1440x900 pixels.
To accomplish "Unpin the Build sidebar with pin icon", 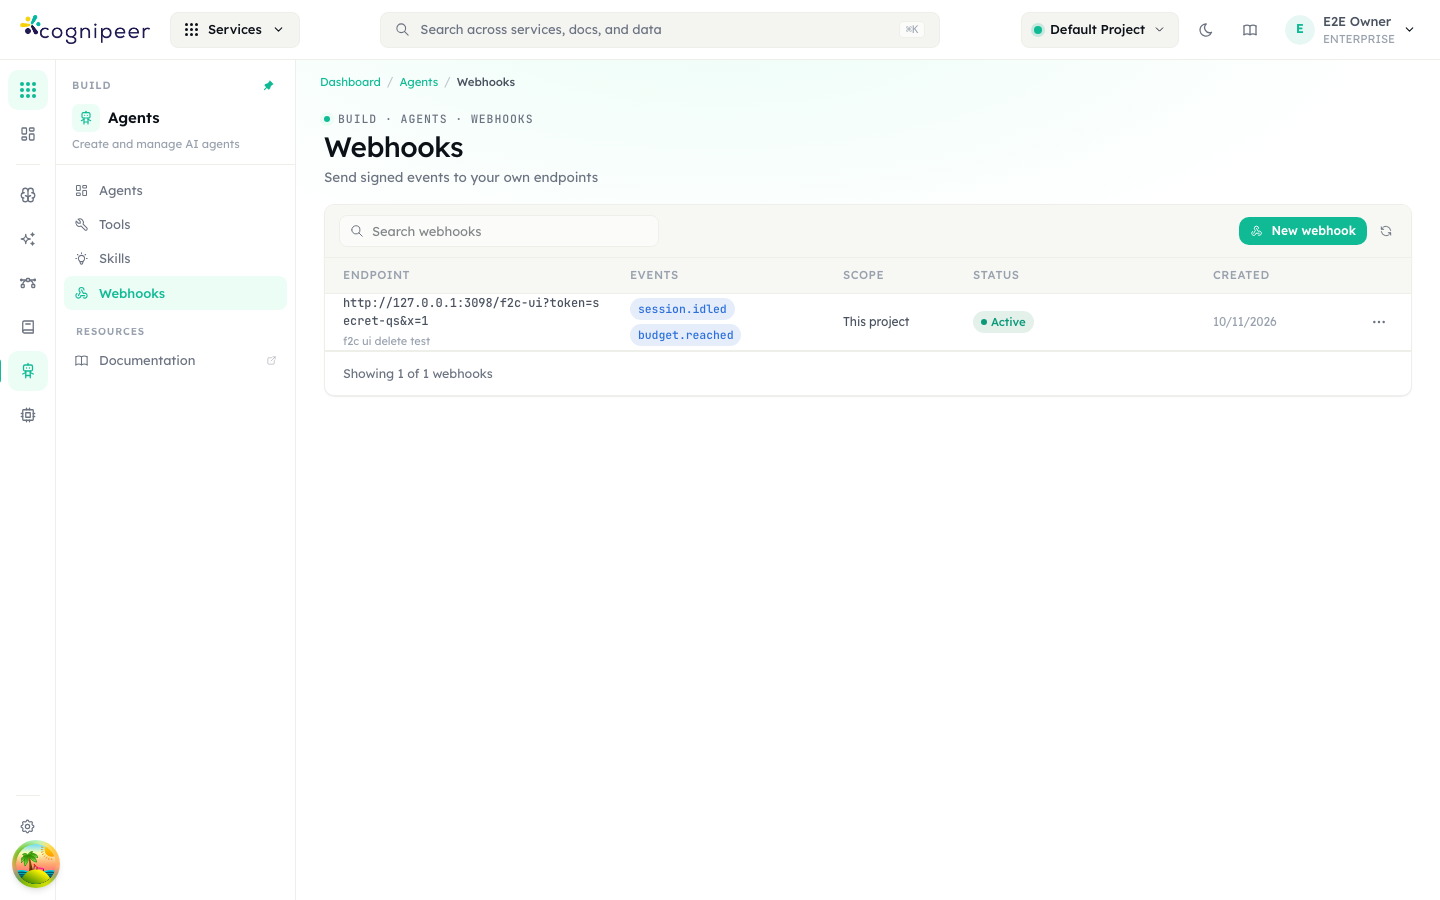I will [x=268, y=86].
